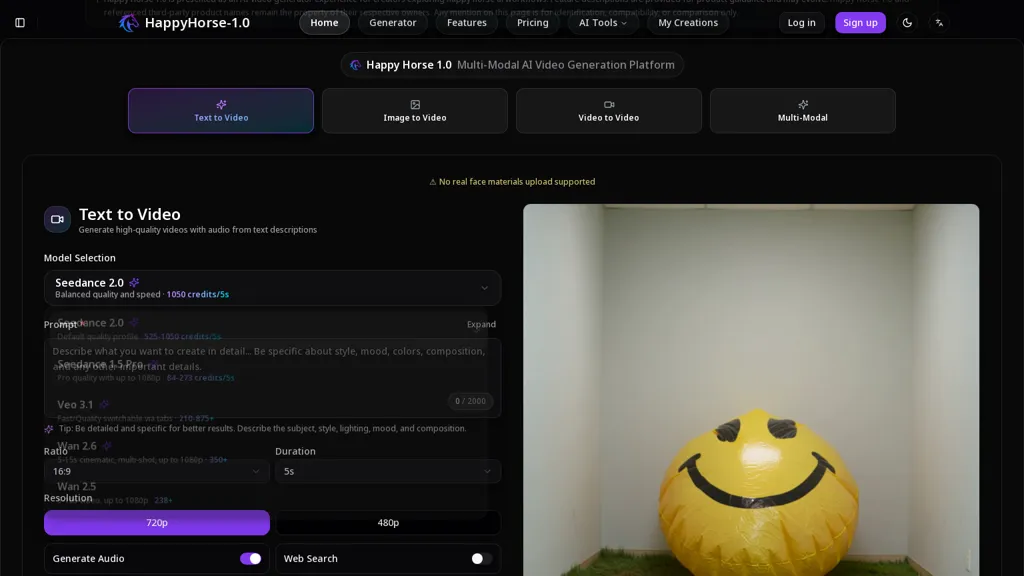
Task: Click the Text to Video camera icon
Action: click(57, 219)
